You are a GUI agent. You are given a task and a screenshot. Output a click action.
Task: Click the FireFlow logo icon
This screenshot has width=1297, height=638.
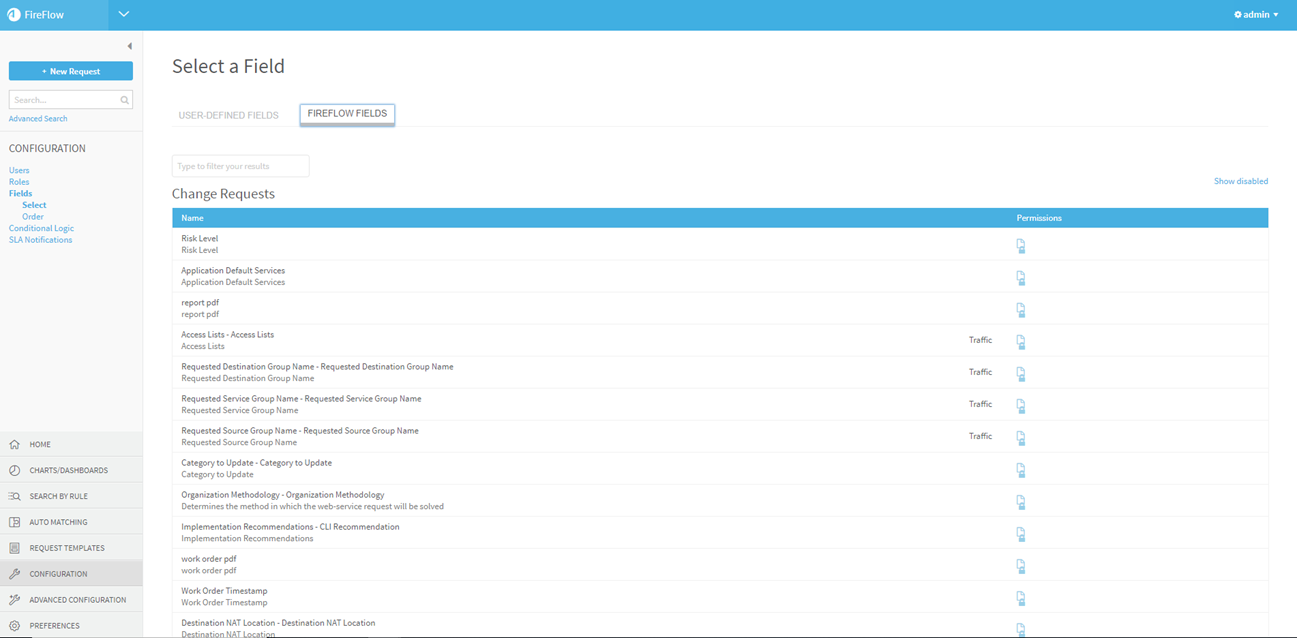pyautogui.click(x=14, y=15)
